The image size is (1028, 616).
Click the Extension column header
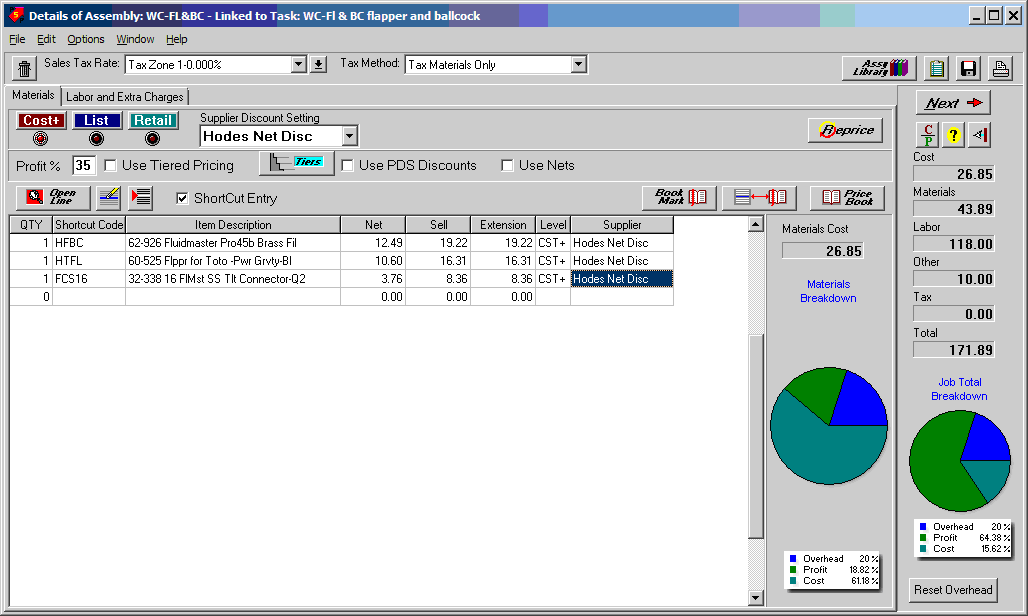pos(503,225)
